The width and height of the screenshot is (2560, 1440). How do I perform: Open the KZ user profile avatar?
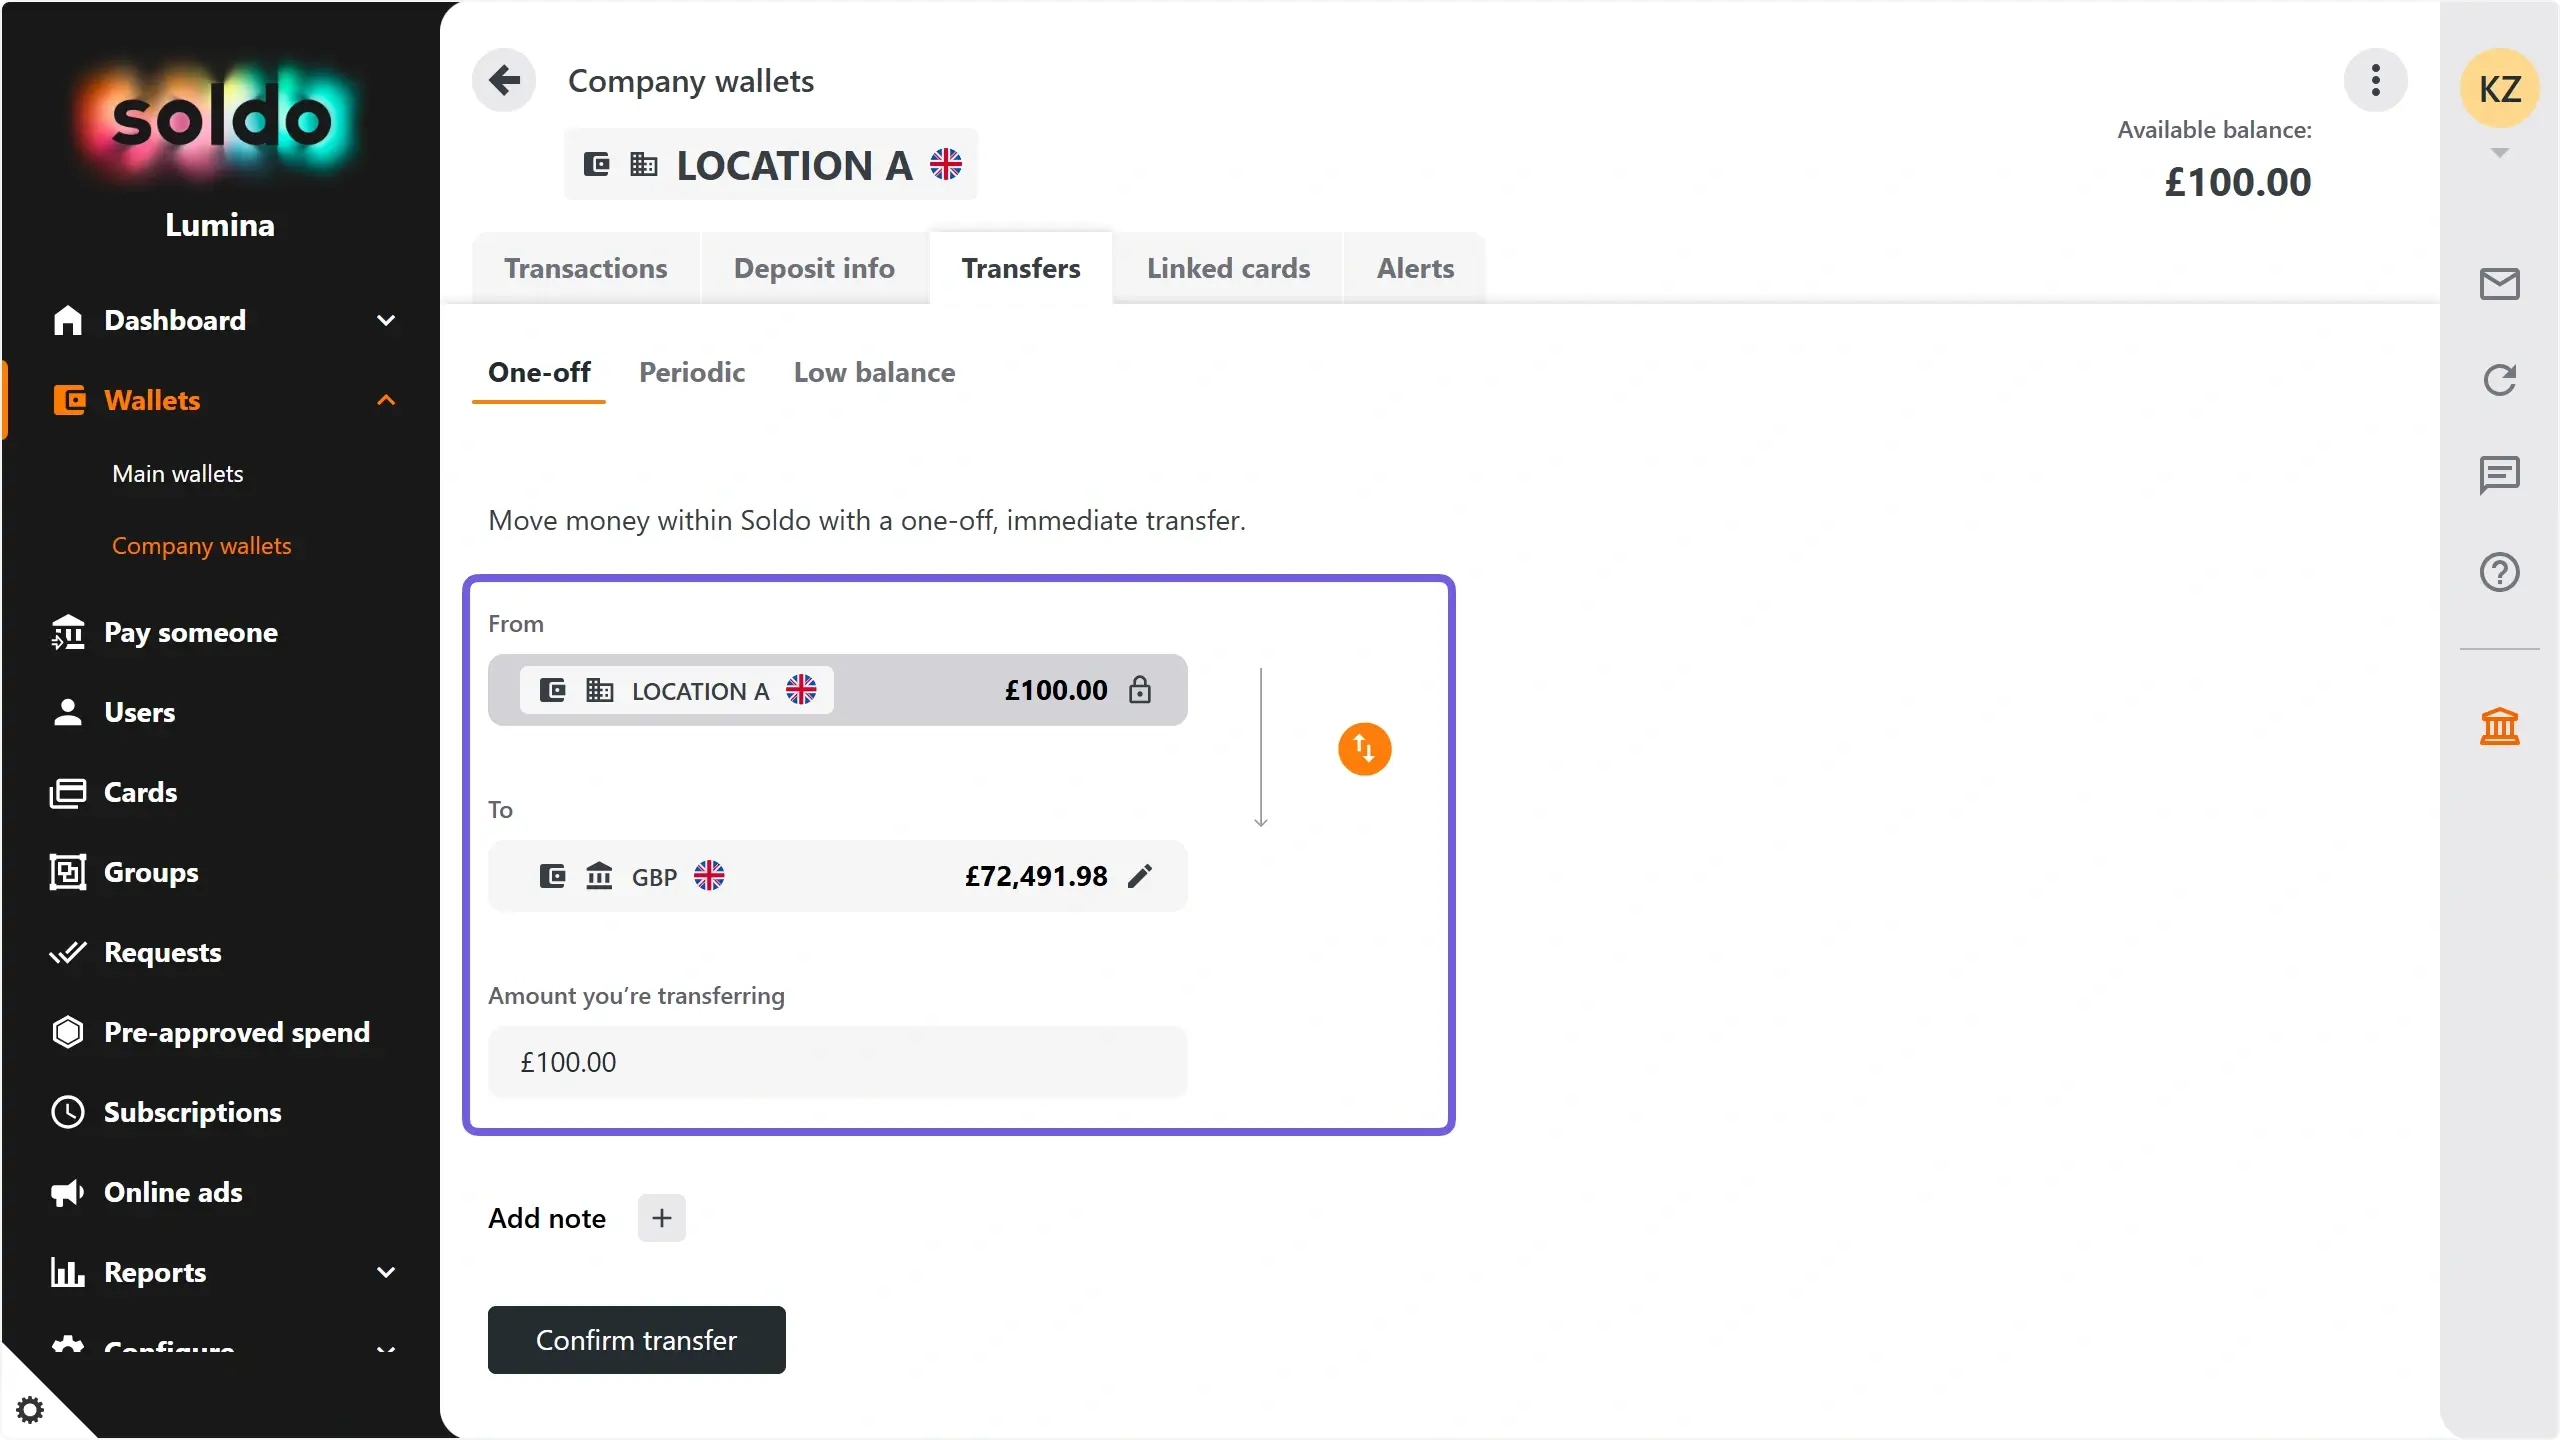[x=2499, y=88]
